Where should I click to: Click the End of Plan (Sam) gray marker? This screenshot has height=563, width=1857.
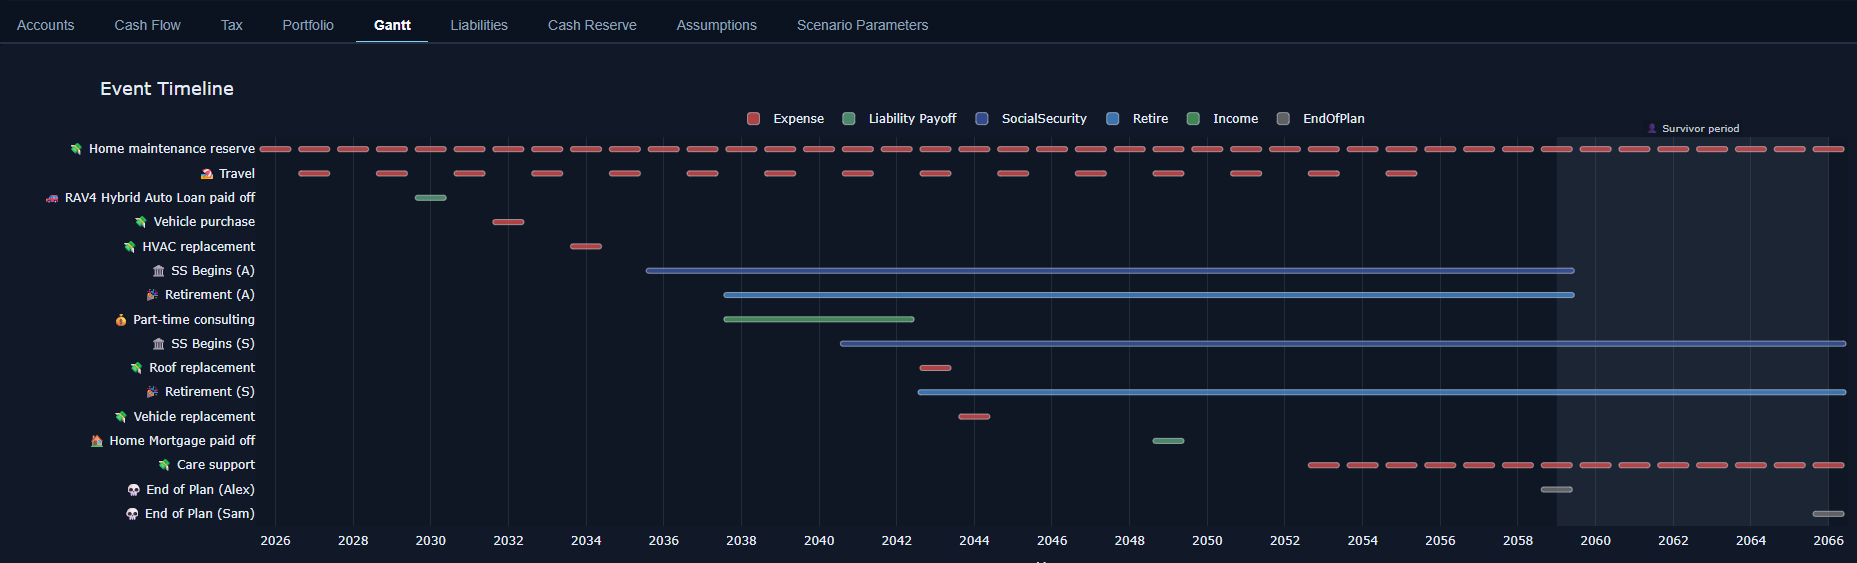pos(1829,514)
